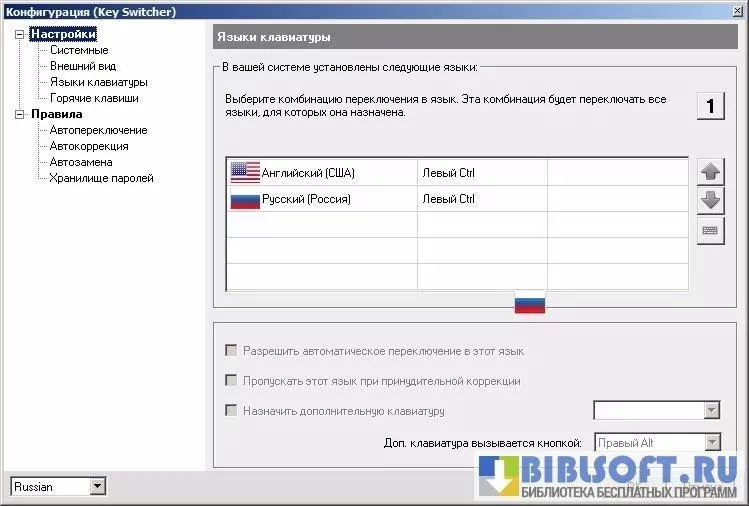
Task: Click the move down arrow button
Action: coord(711,200)
